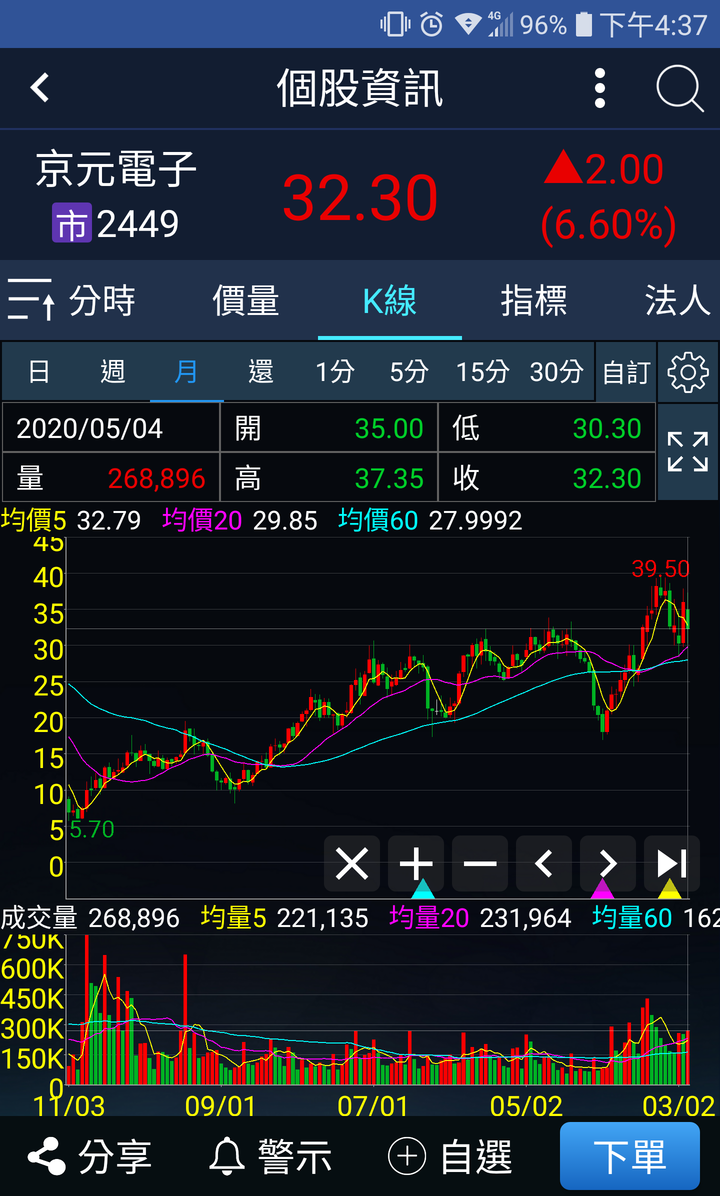Screen dimensions: 720x1196
Task: Tap 均價60 moving average label
Action: pyautogui.click(x=378, y=521)
